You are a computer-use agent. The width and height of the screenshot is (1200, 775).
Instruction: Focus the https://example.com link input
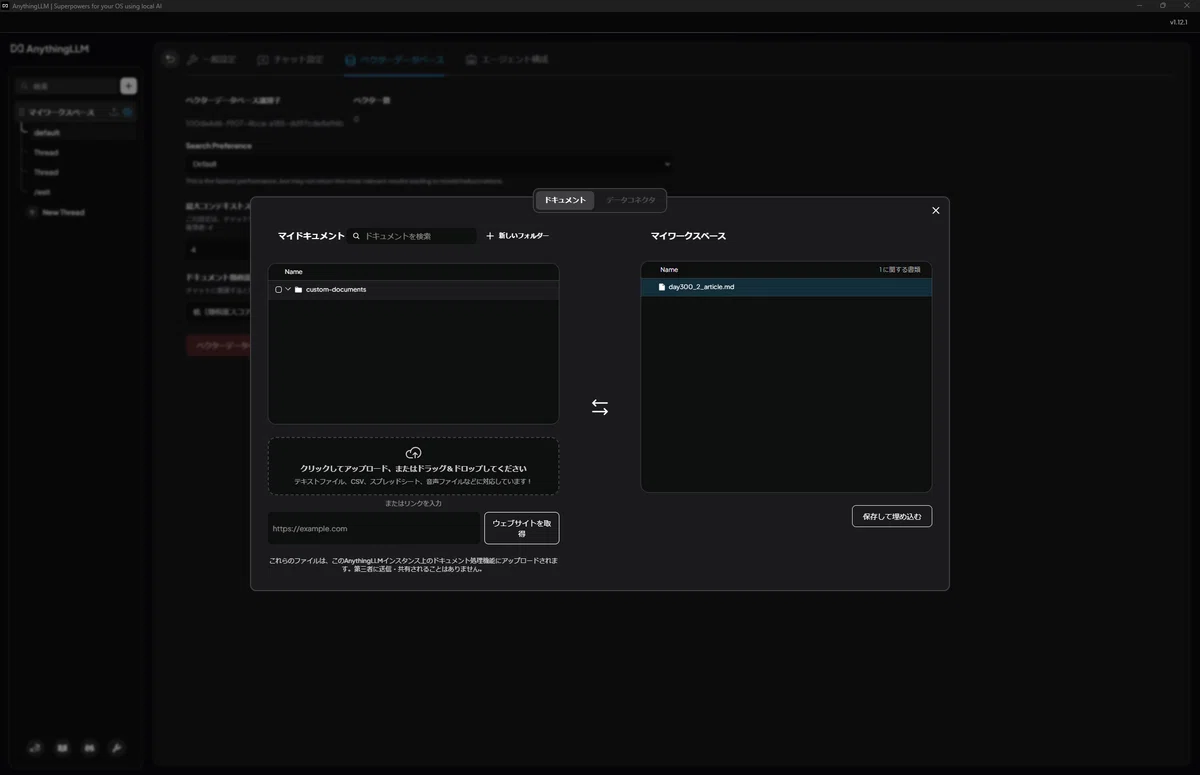(x=374, y=528)
